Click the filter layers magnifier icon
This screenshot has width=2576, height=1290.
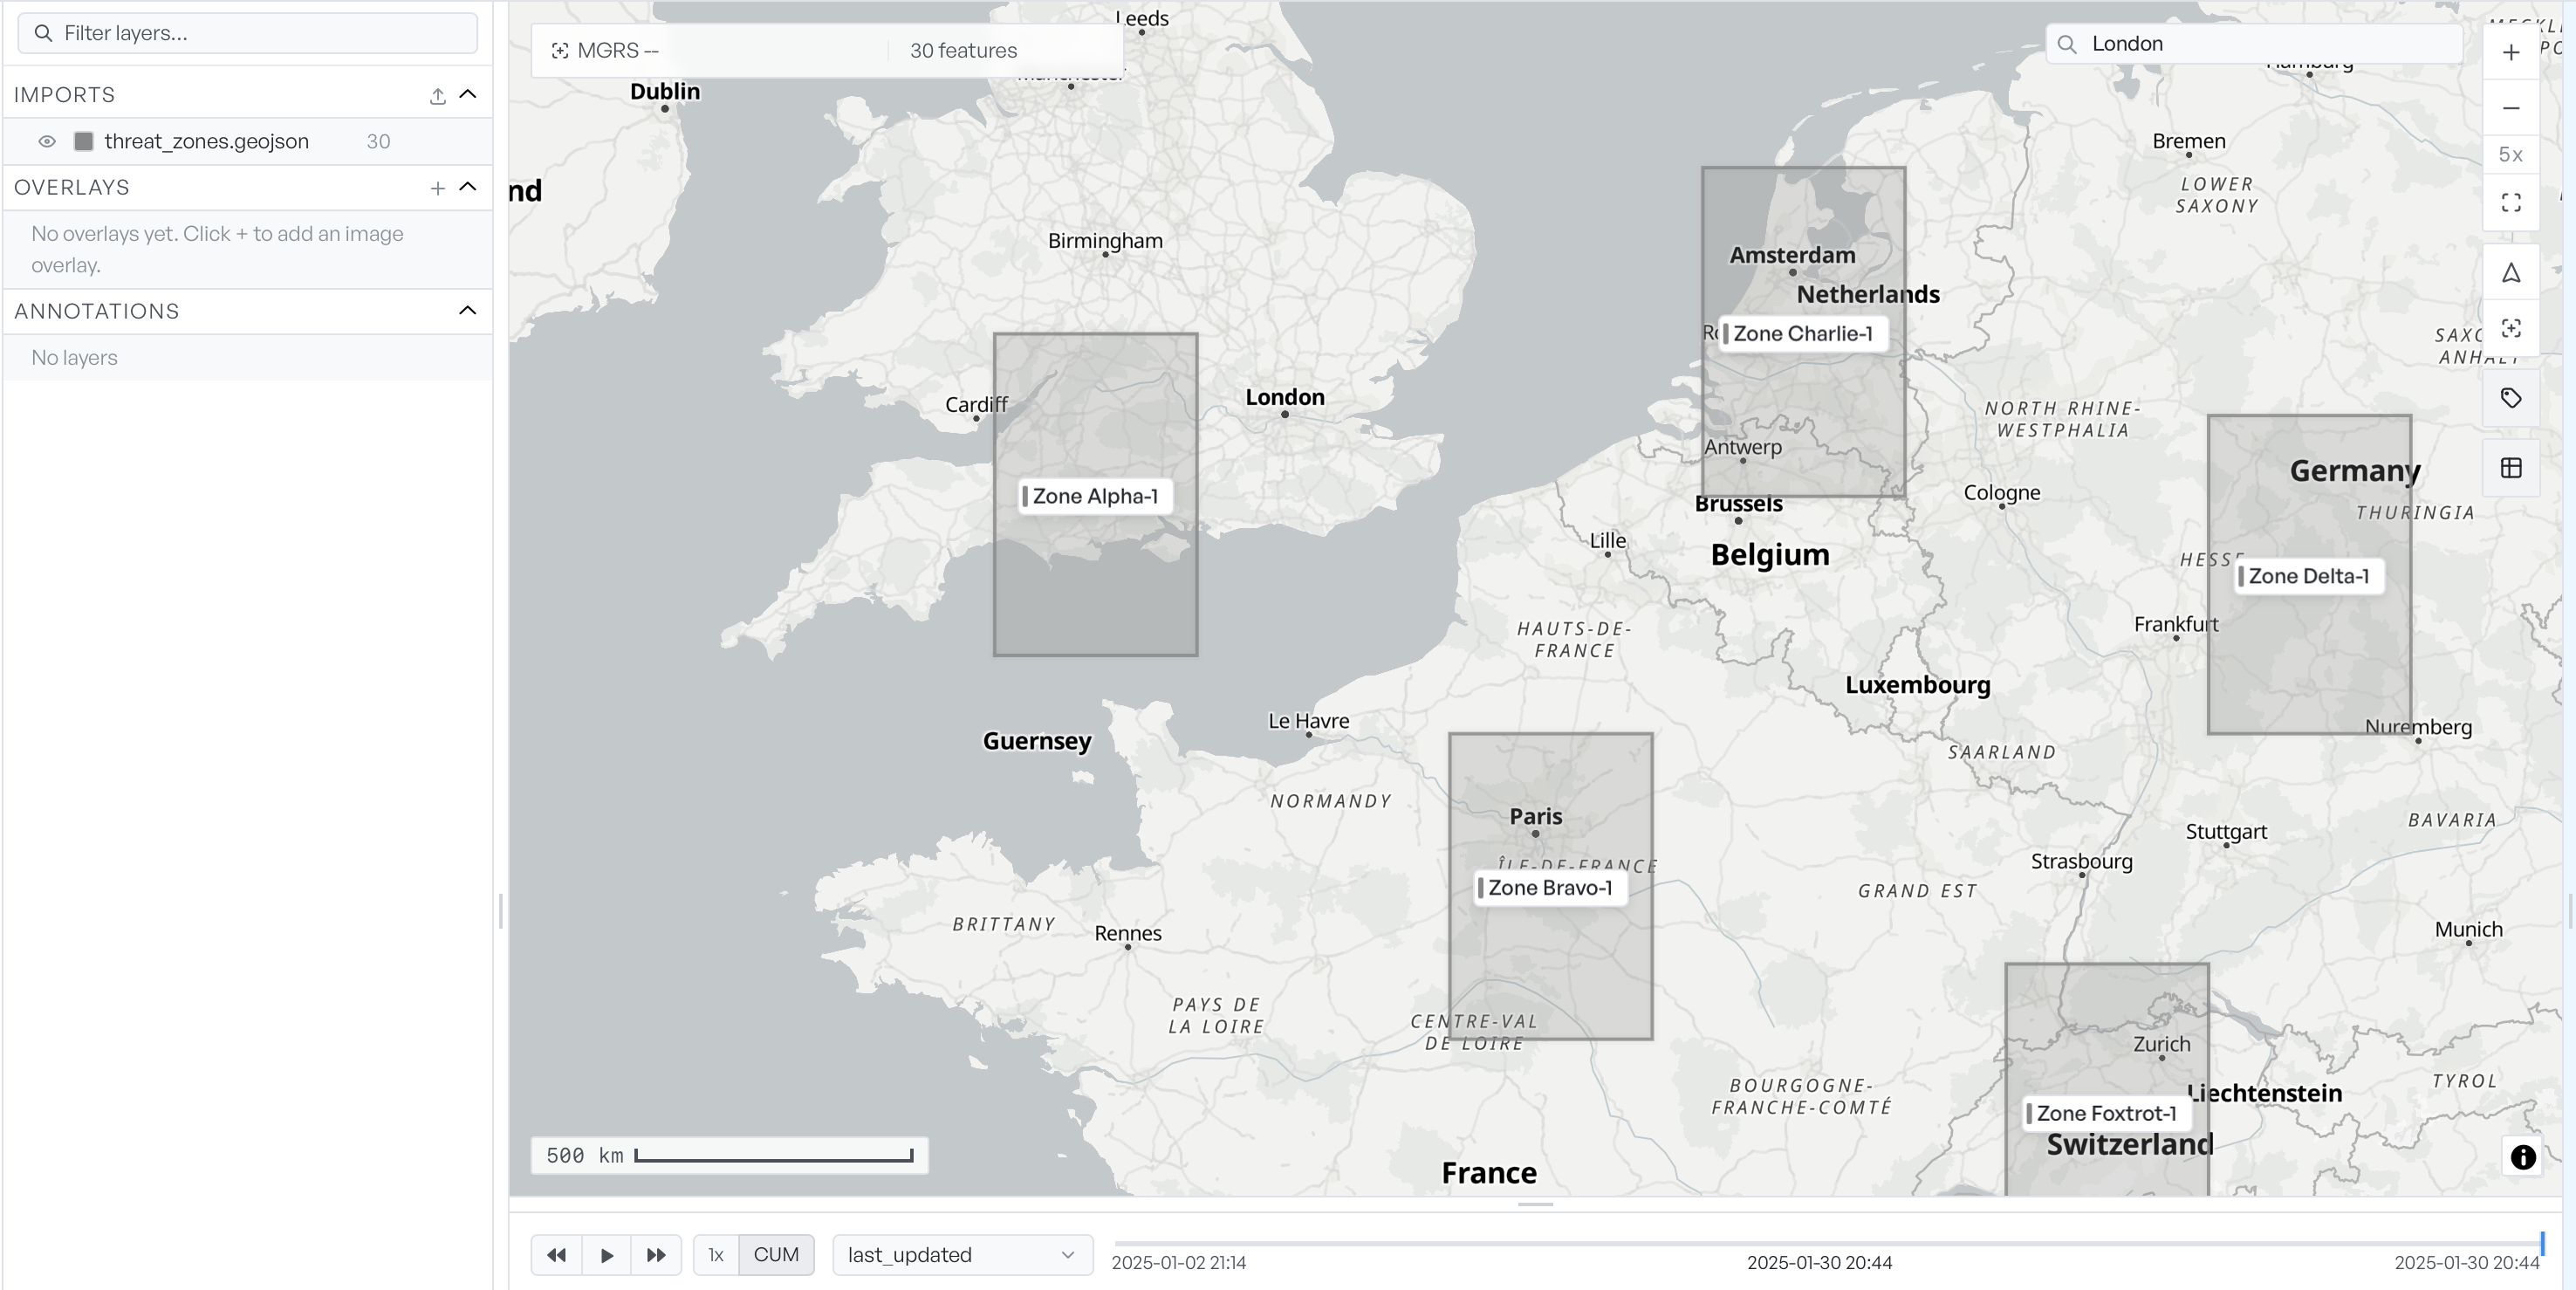[x=43, y=33]
